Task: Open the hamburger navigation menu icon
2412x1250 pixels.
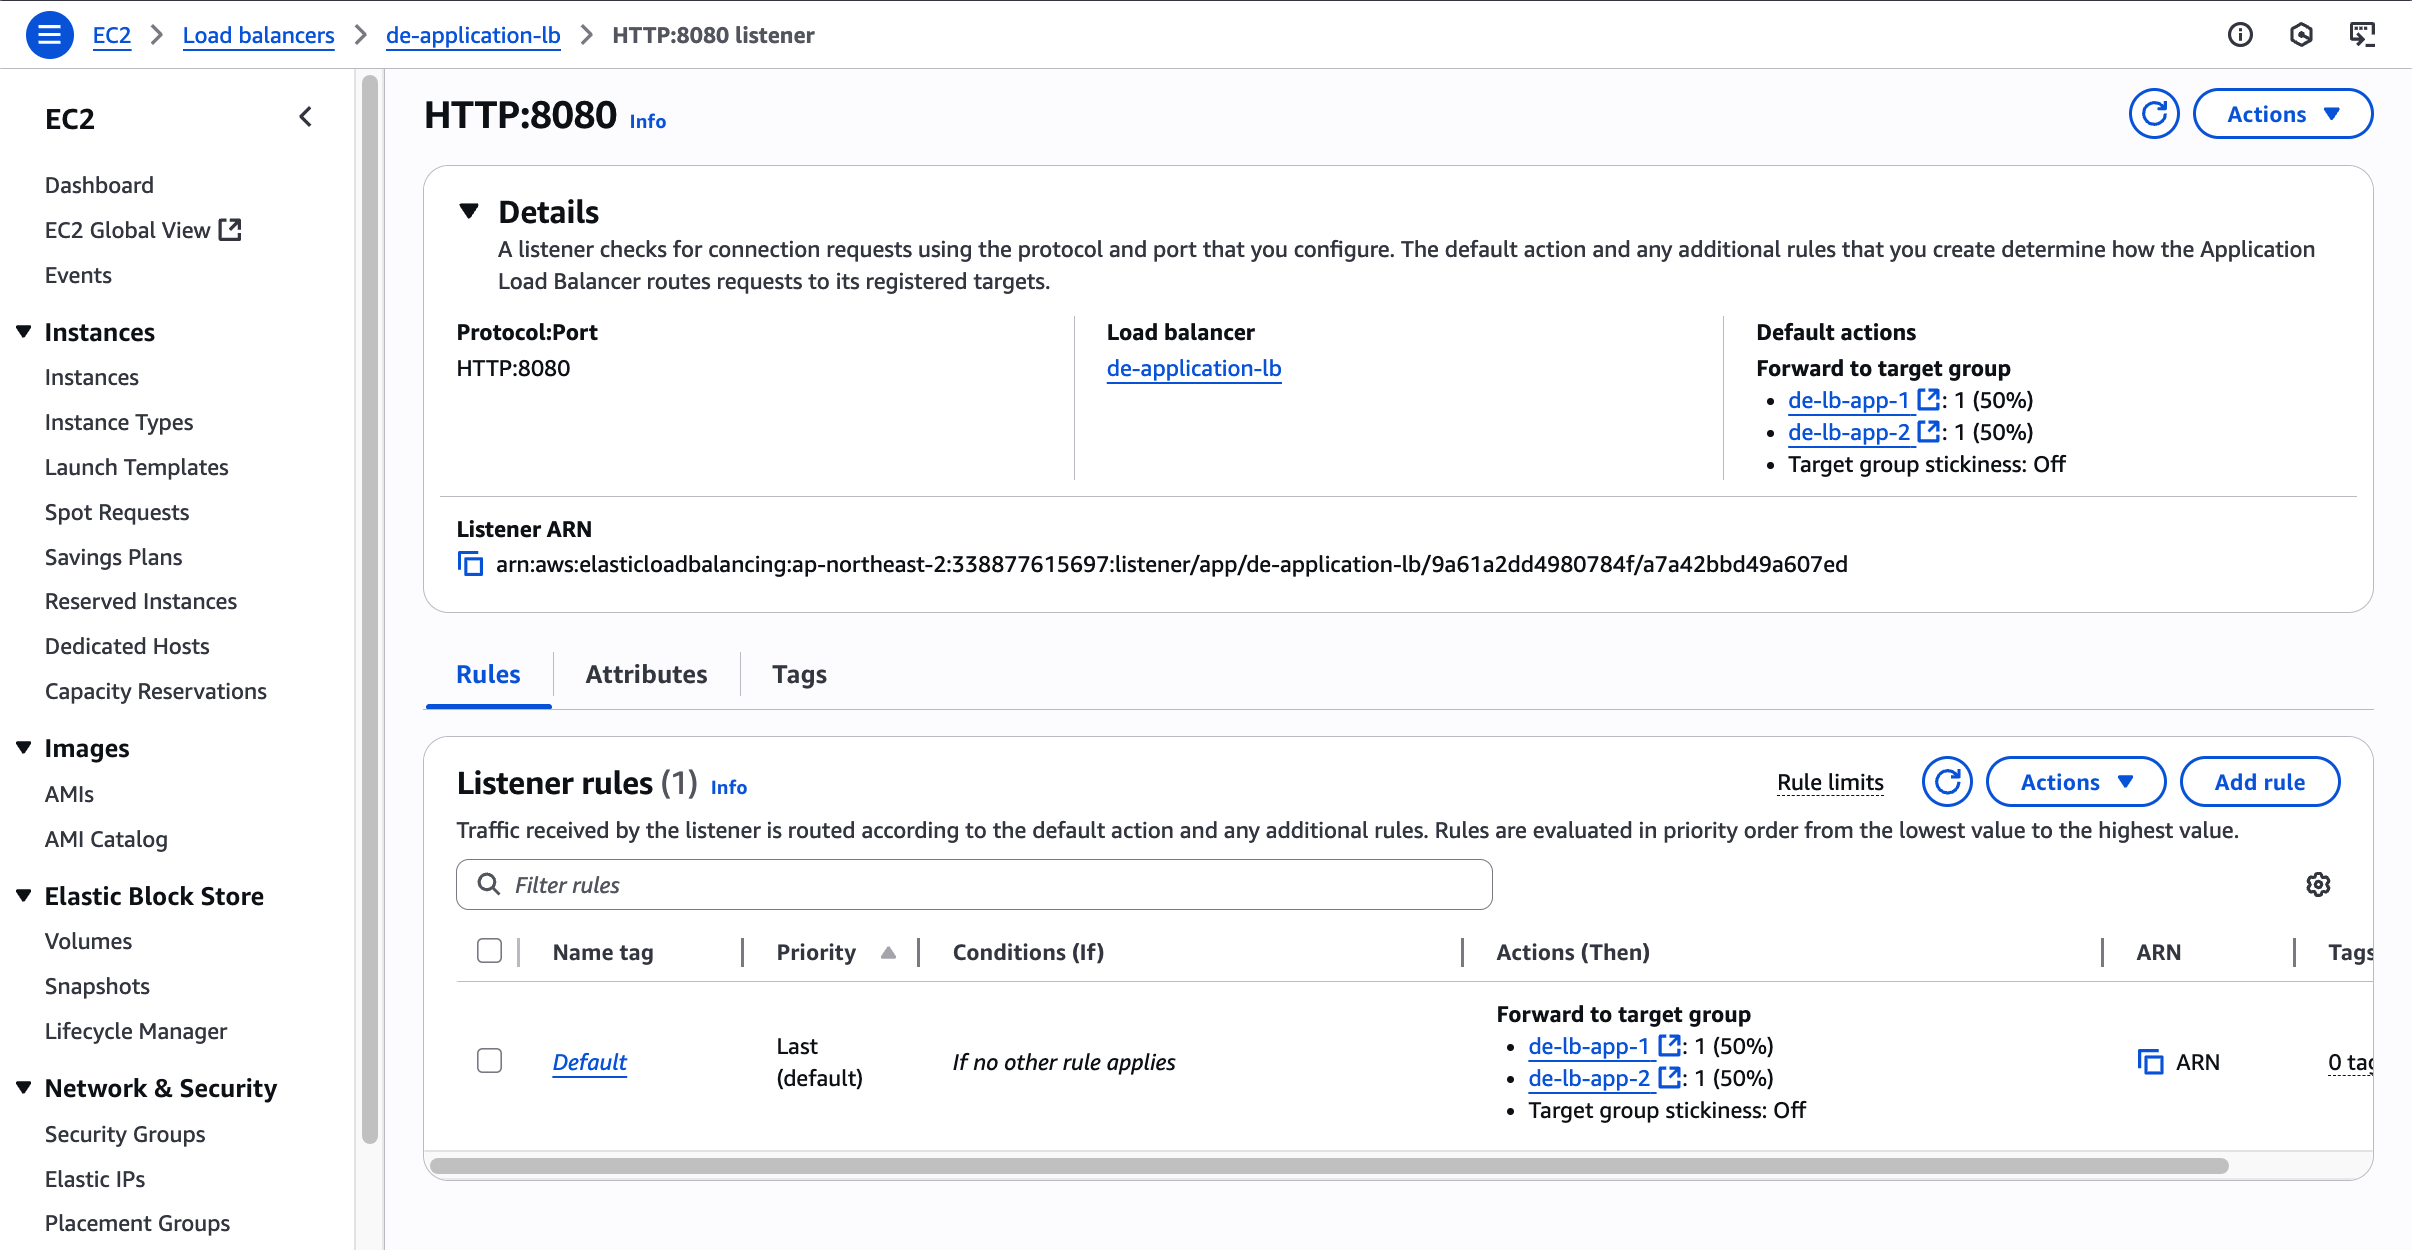Action: point(49,35)
